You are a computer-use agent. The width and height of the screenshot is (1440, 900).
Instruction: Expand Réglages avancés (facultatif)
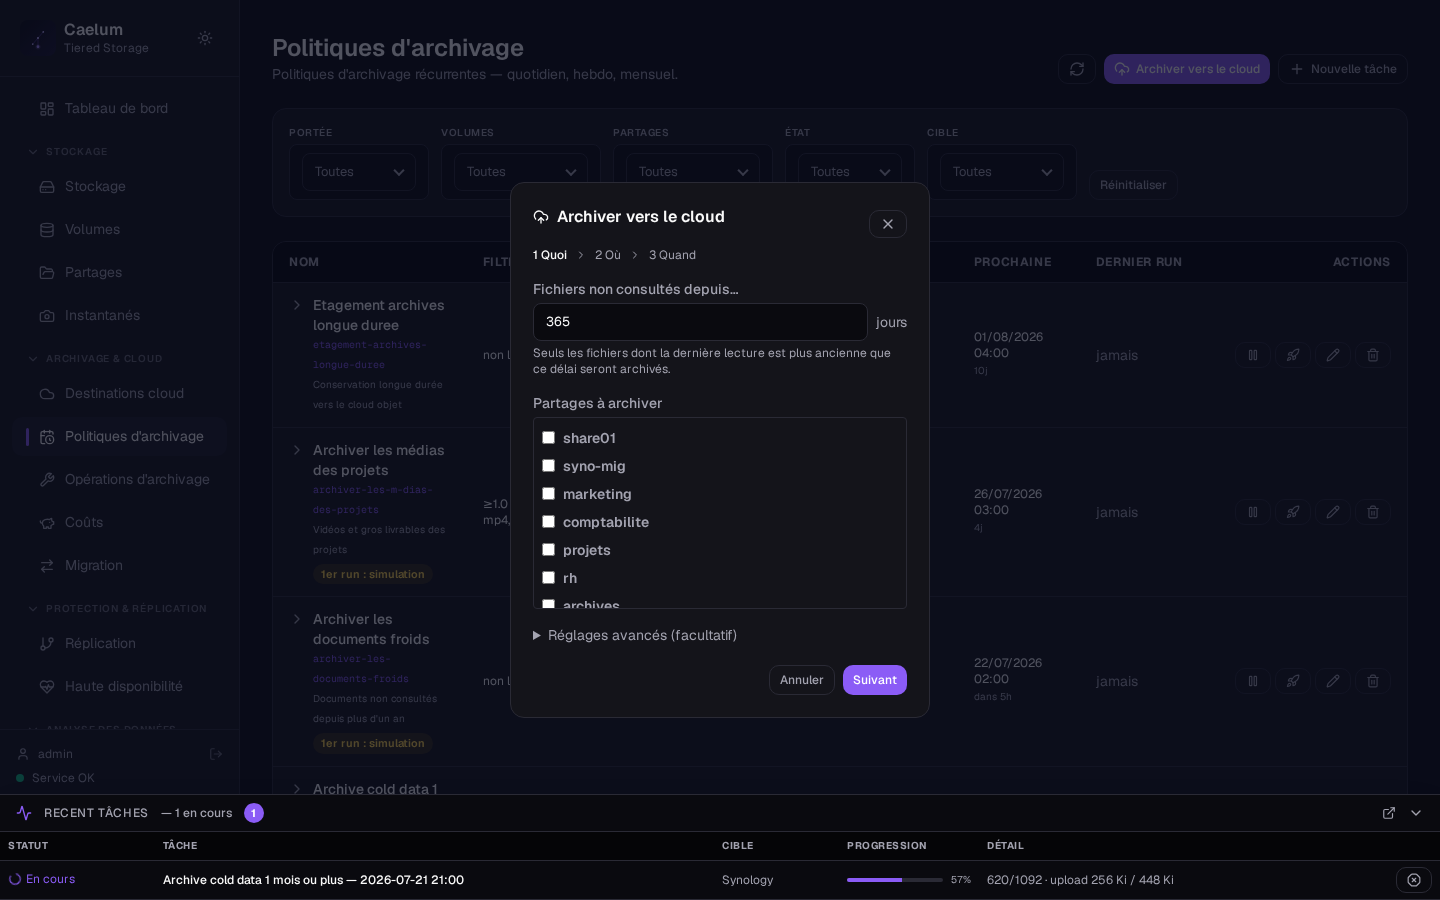click(635, 635)
